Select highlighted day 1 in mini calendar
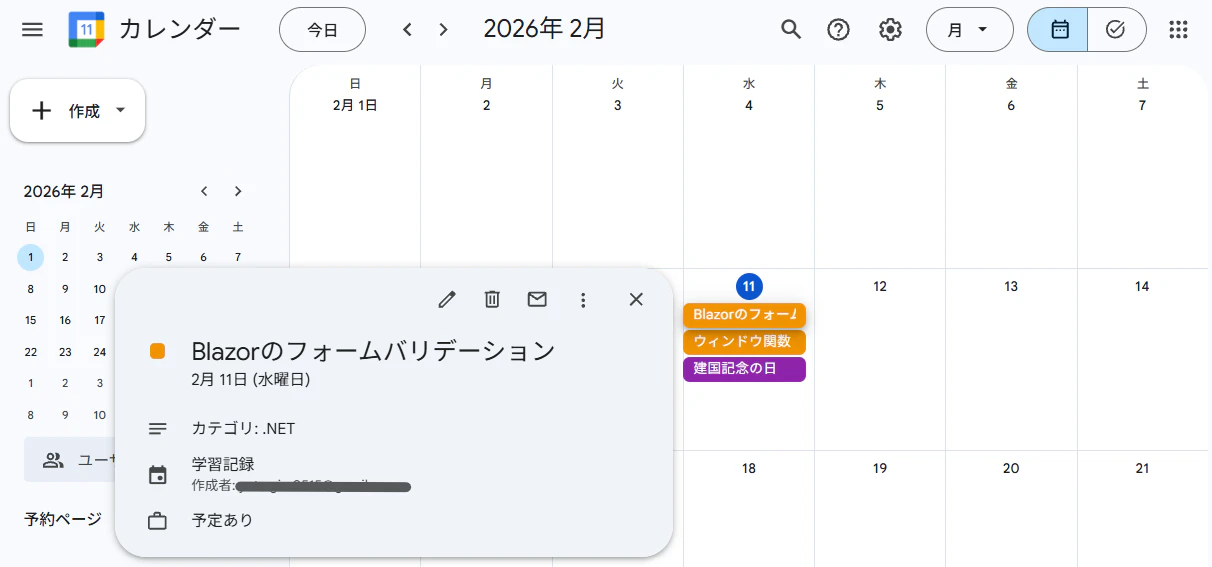The width and height of the screenshot is (1212, 567). click(x=31, y=257)
